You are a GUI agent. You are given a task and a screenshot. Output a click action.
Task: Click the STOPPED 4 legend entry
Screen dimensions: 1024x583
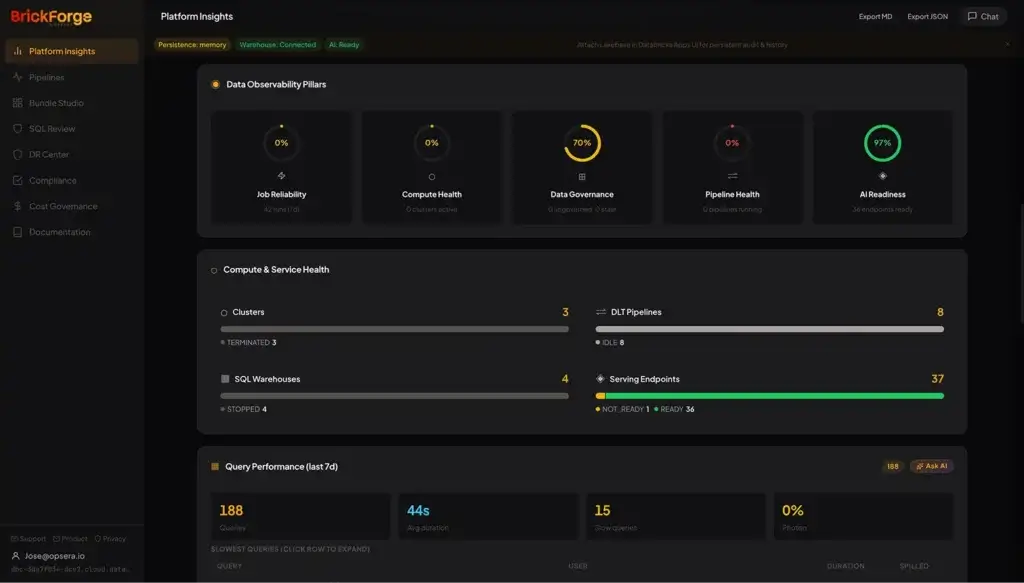click(244, 409)
